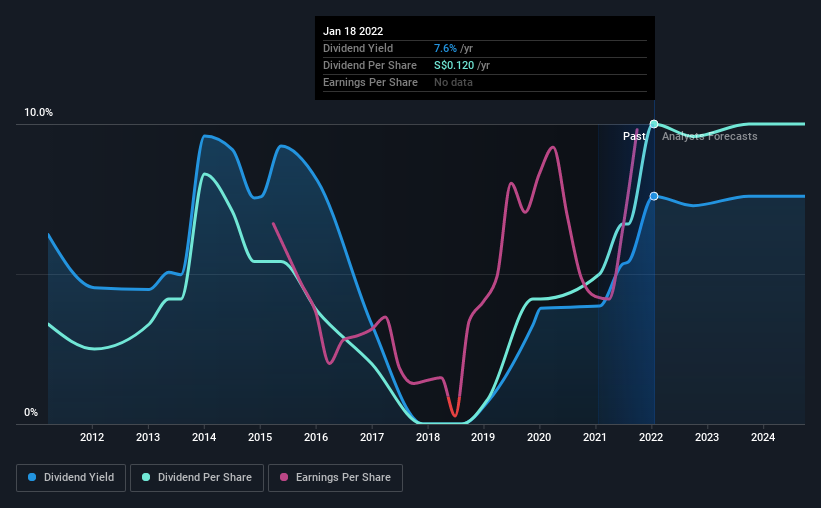Viewport: 821px width, 508px height.
Task: Select the 2016 year label
Action: pyautogui.click(x=316, y=437)
